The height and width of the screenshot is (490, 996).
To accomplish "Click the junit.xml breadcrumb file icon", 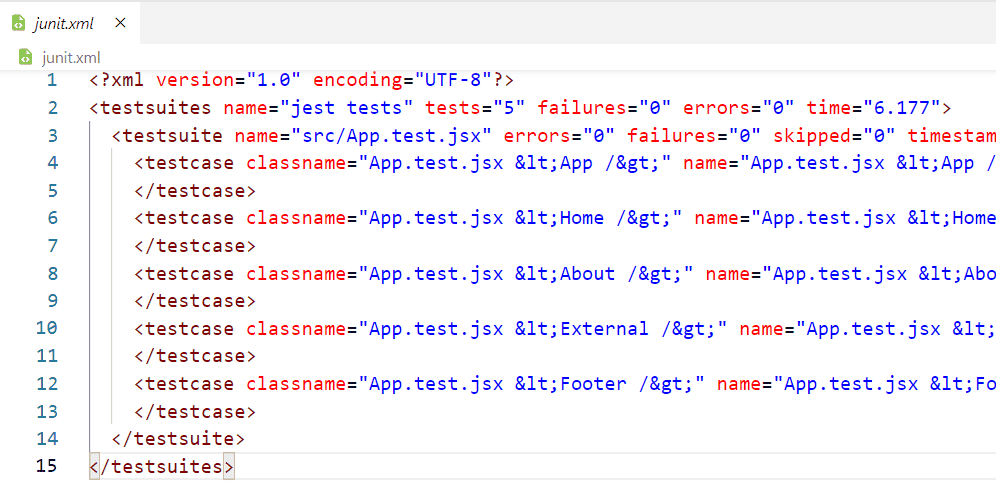I will click(x=25, y=57).
